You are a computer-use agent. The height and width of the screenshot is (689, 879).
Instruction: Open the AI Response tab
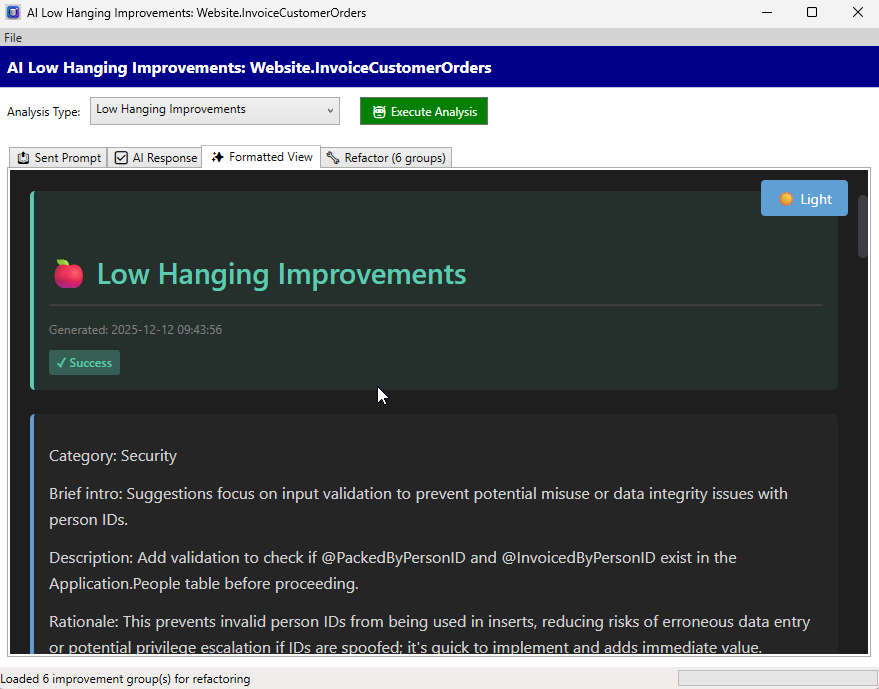pos(155,158)
